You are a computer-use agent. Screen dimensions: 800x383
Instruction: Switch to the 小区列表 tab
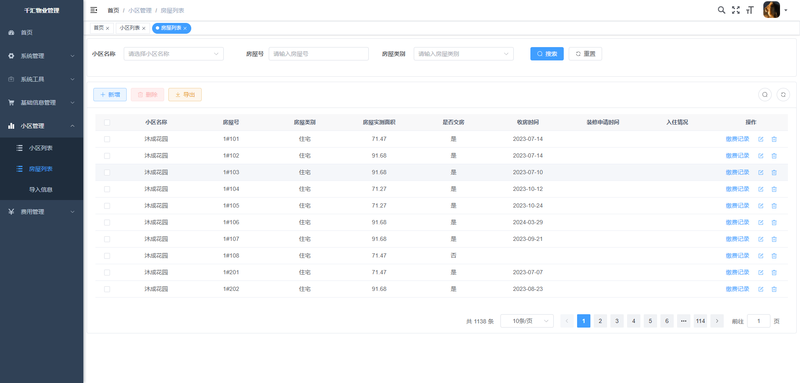point(130,28)
